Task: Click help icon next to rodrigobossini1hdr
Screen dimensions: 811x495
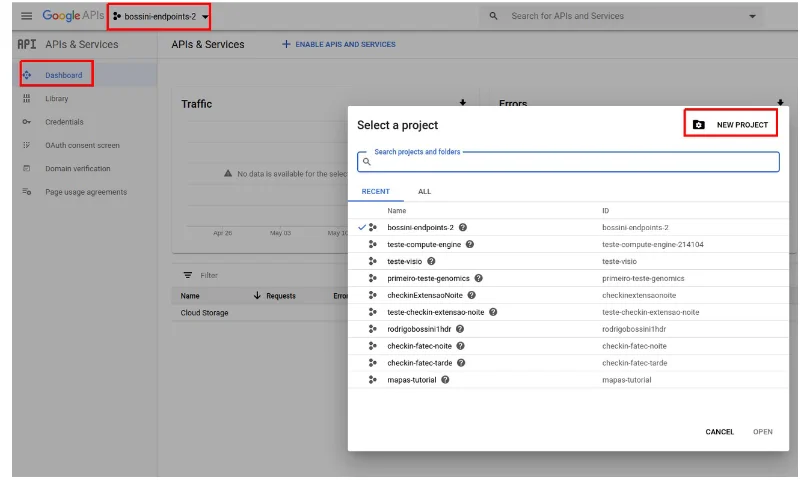Action: point(460,329)
